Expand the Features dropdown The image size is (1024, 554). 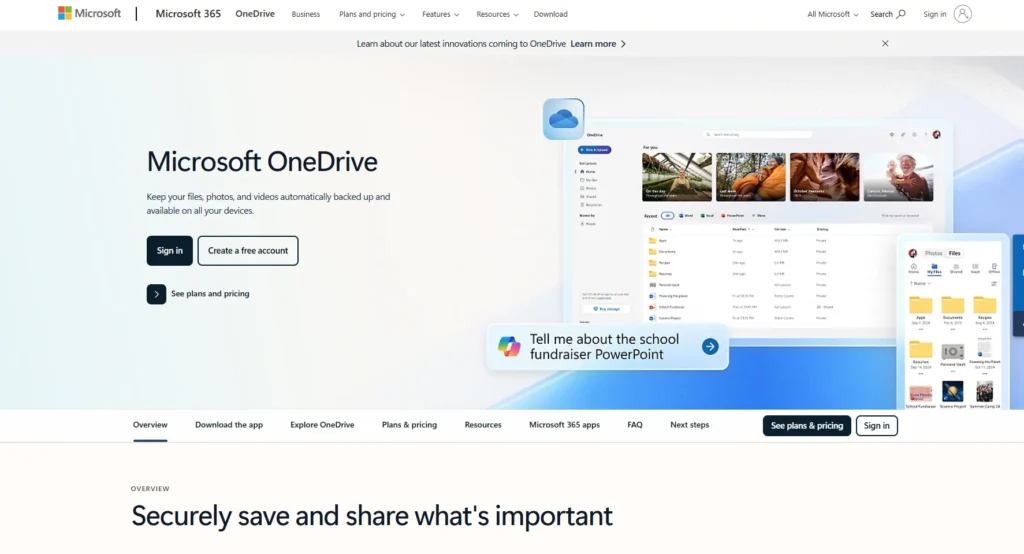tap(440, 15)
